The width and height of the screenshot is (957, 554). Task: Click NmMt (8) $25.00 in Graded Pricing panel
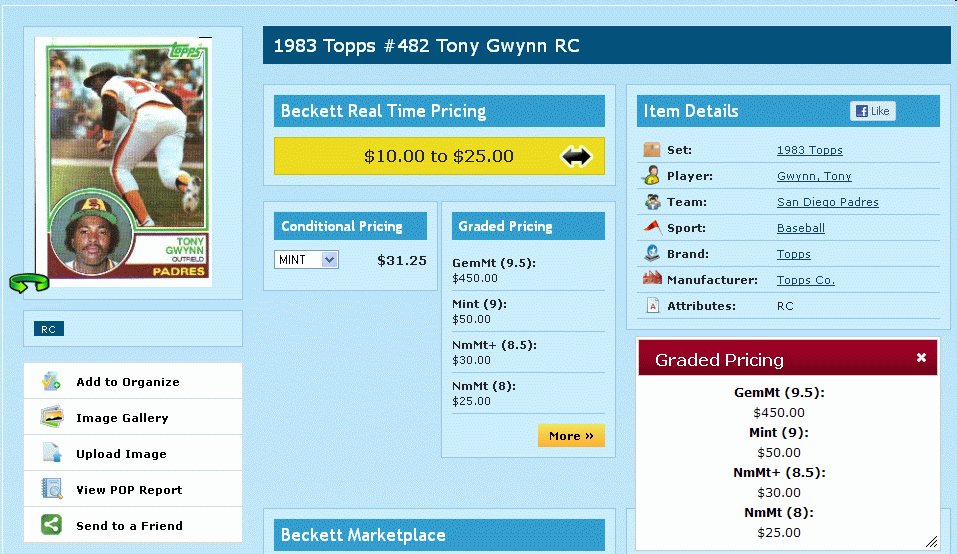[x=529, y=393]
